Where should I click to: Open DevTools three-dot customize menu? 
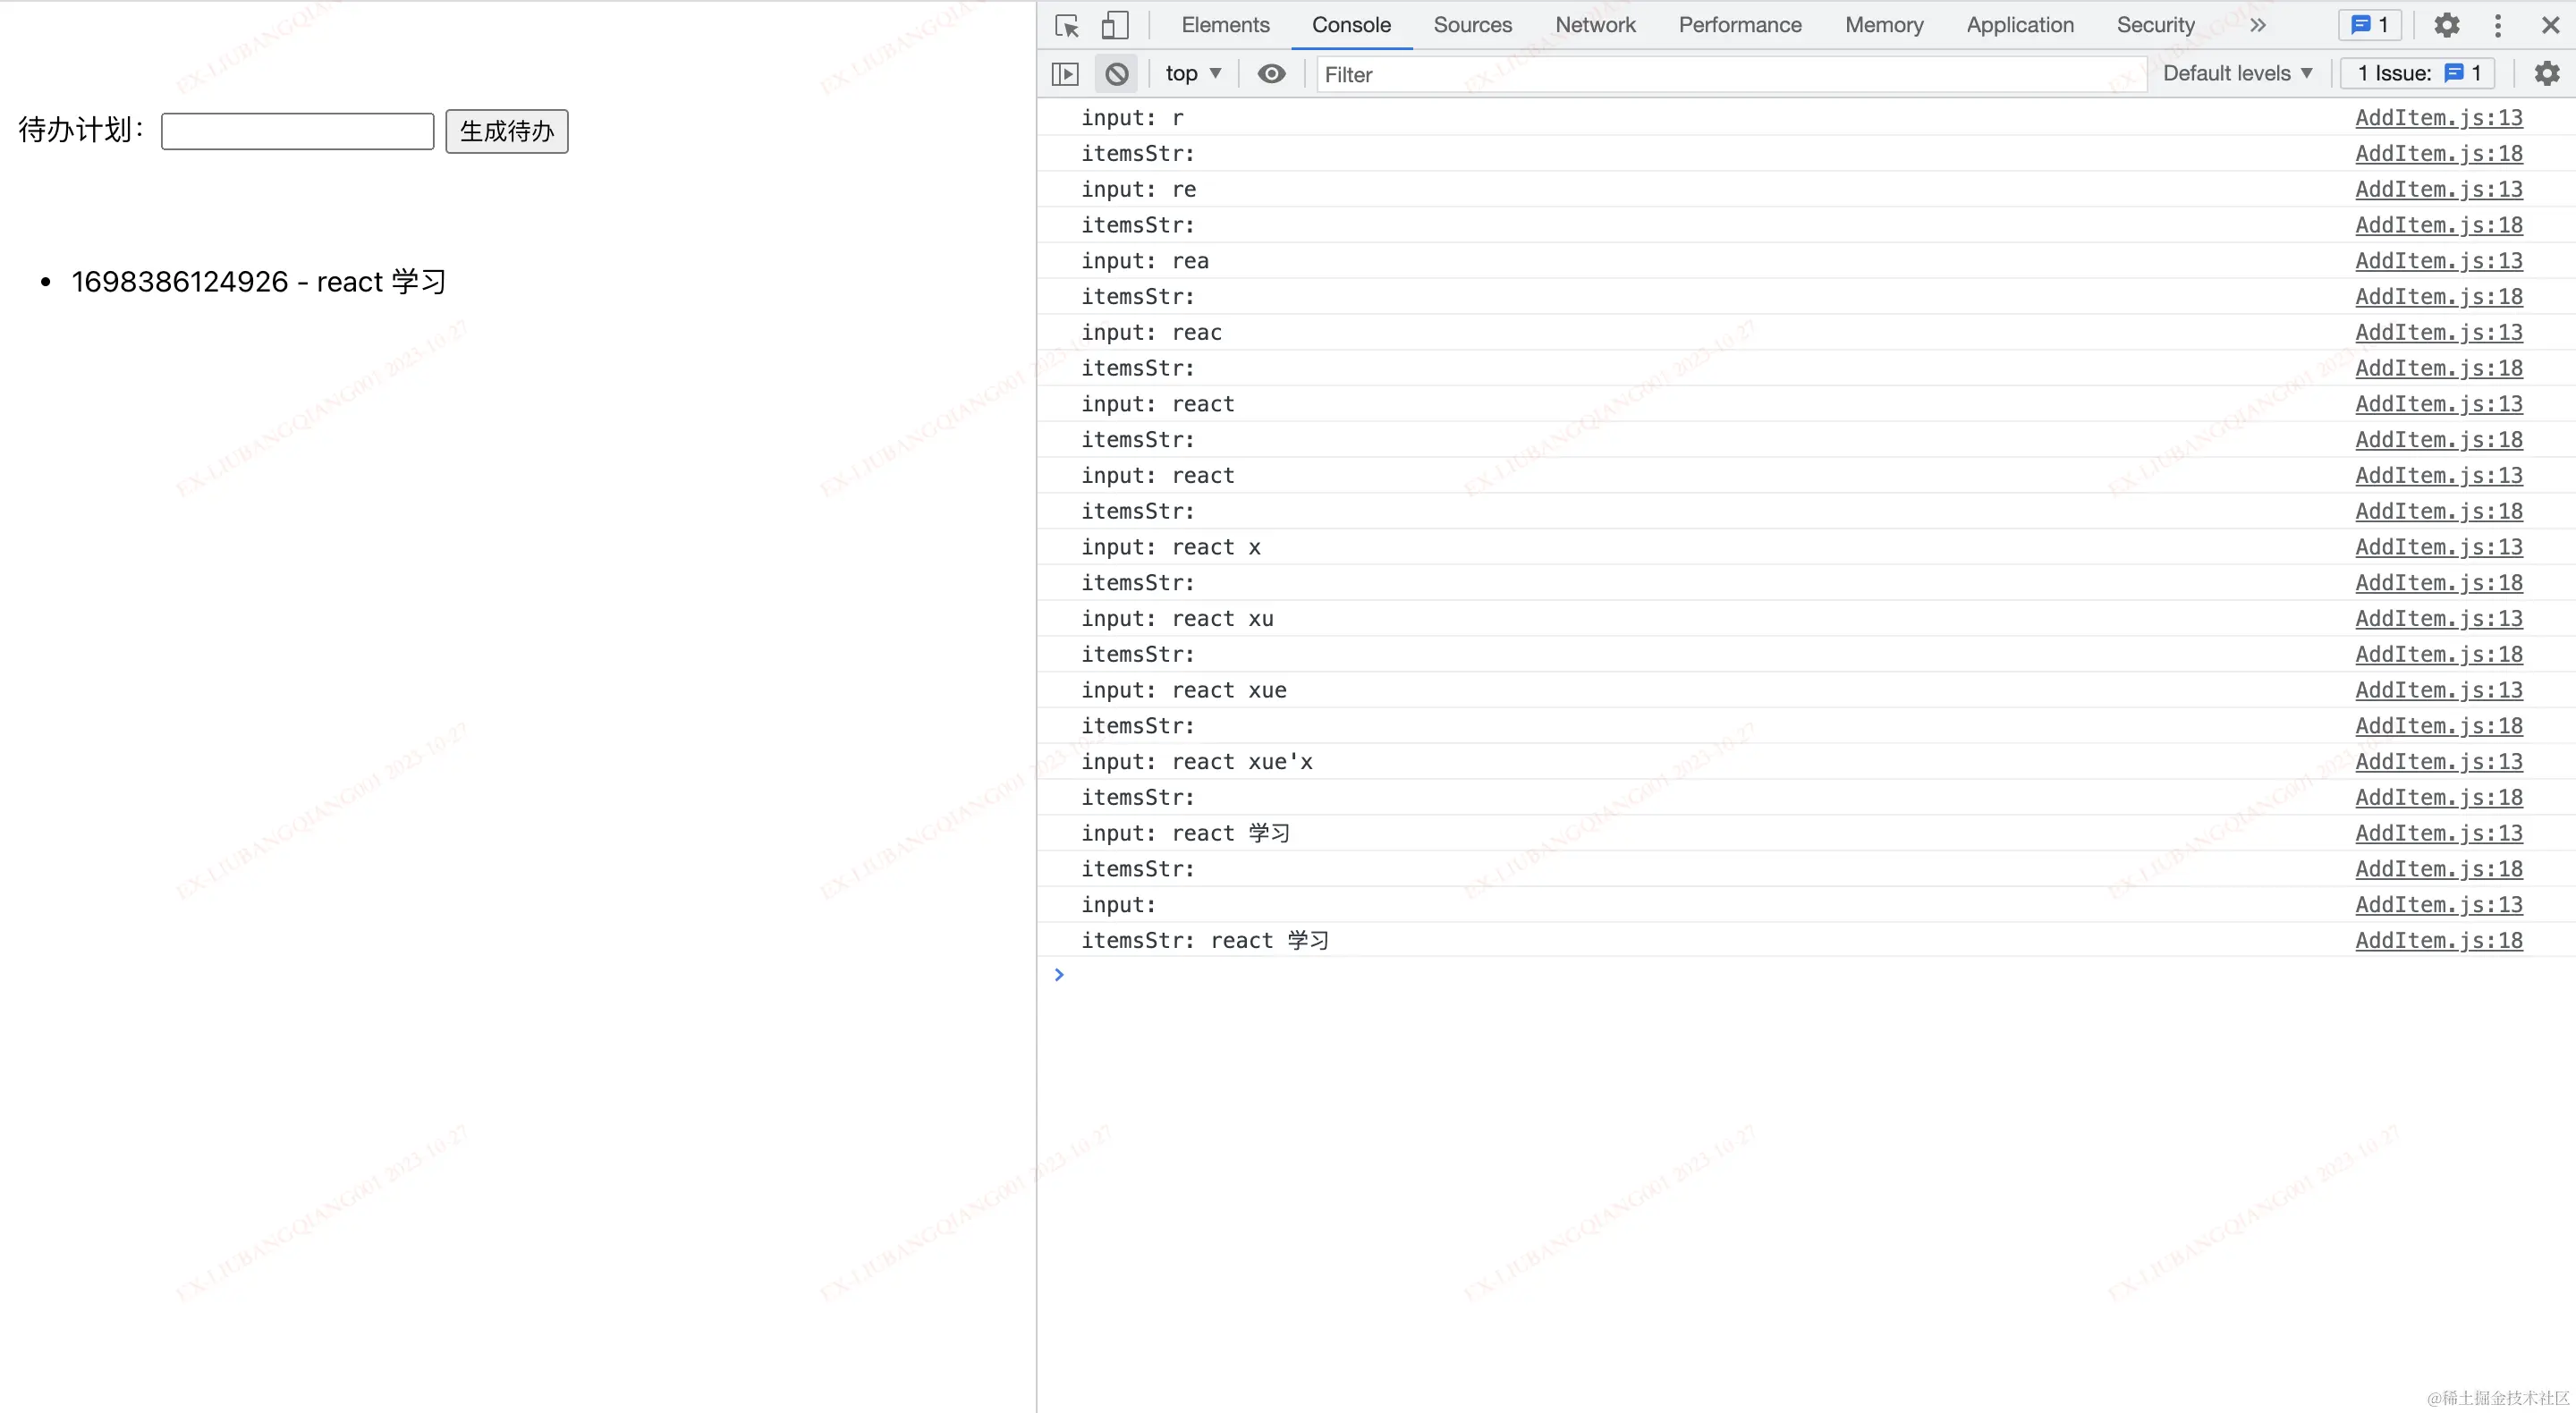(2497, 26)
